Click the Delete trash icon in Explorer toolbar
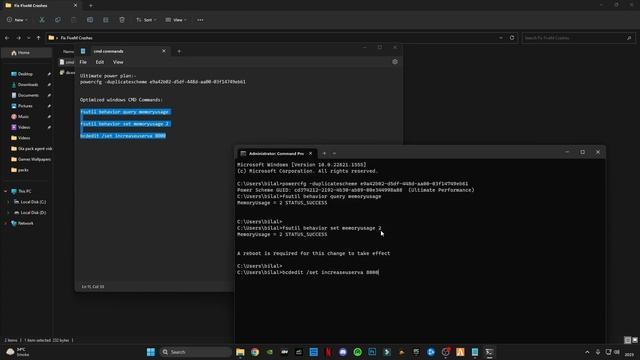This screenshot has width=640, height=360. 122,20
